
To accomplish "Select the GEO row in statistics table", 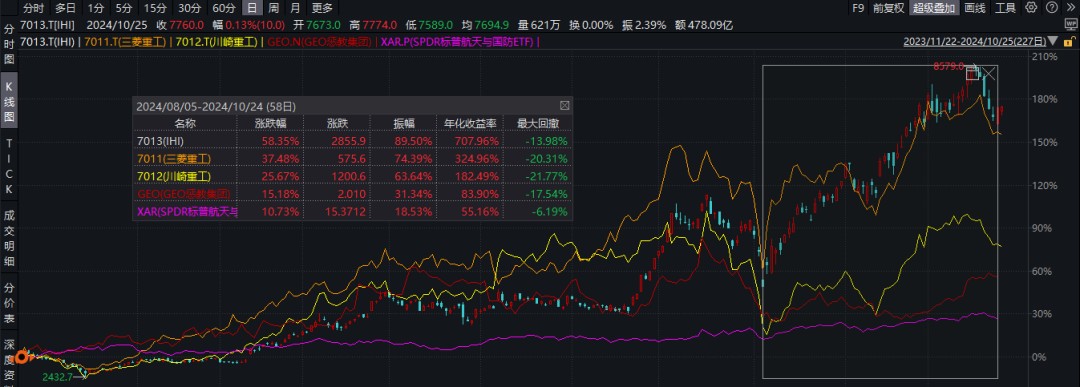I will (x=352, y=194).
